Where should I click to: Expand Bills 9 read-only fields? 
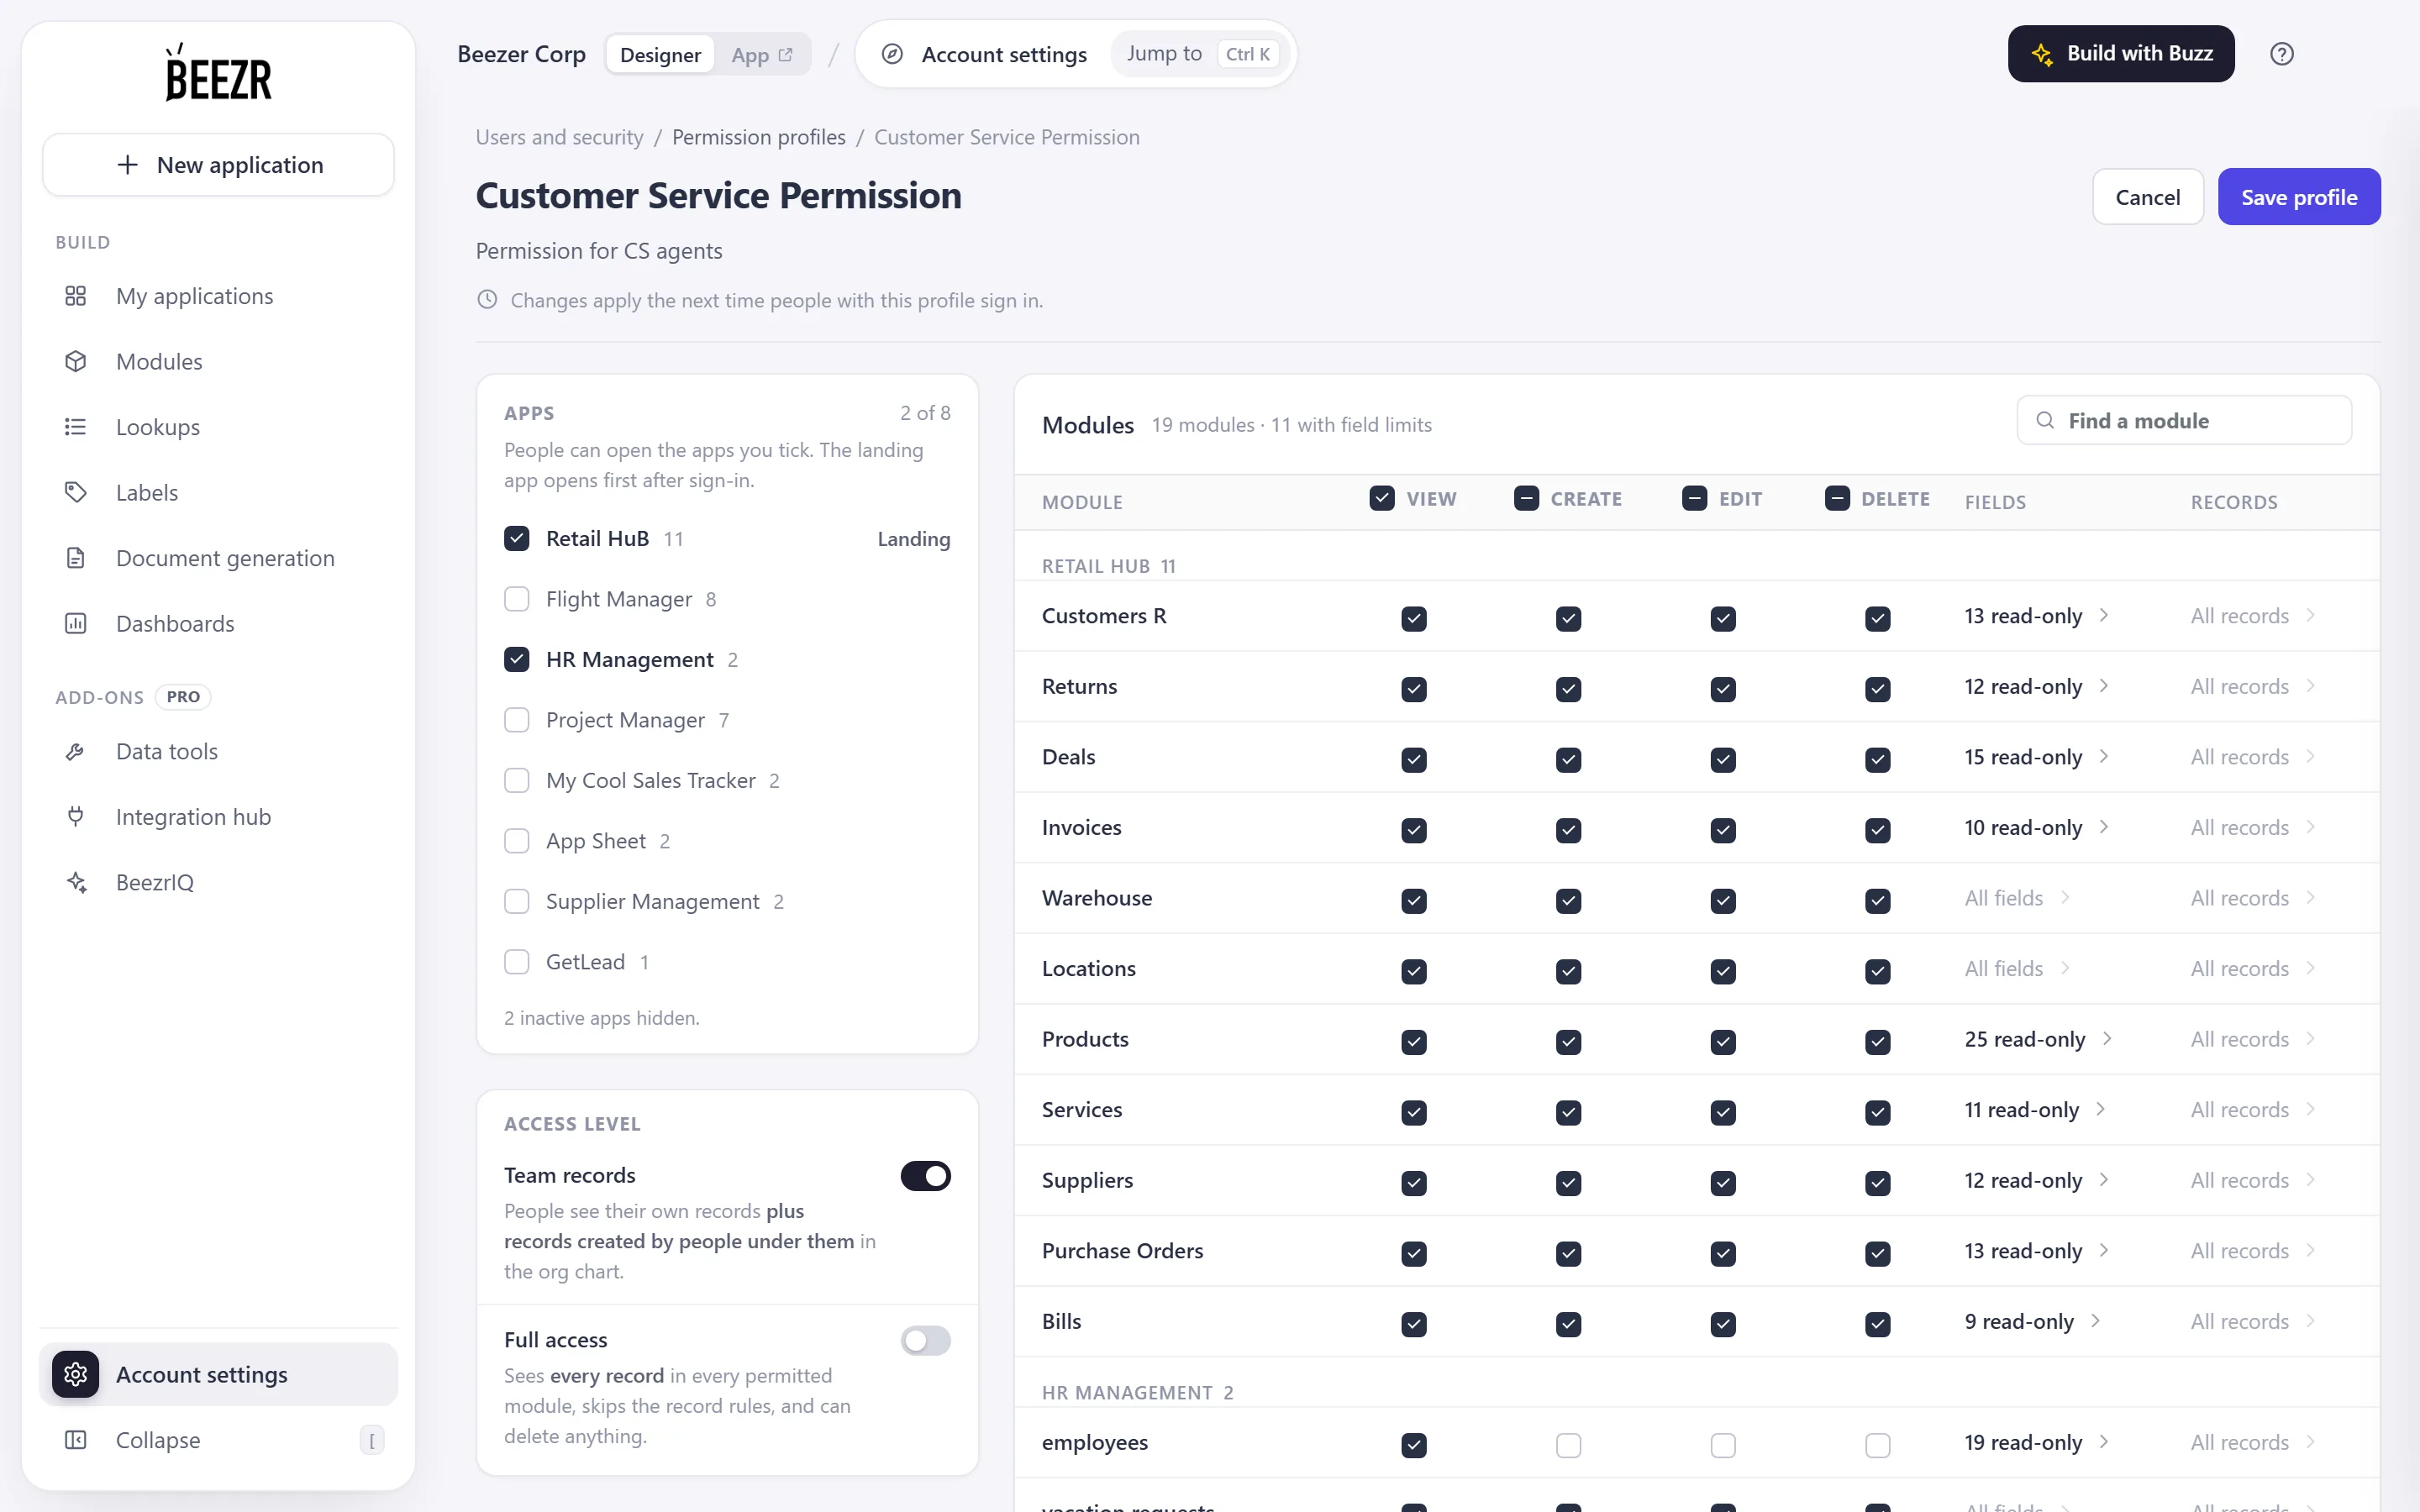(x=2032, y=1321)
